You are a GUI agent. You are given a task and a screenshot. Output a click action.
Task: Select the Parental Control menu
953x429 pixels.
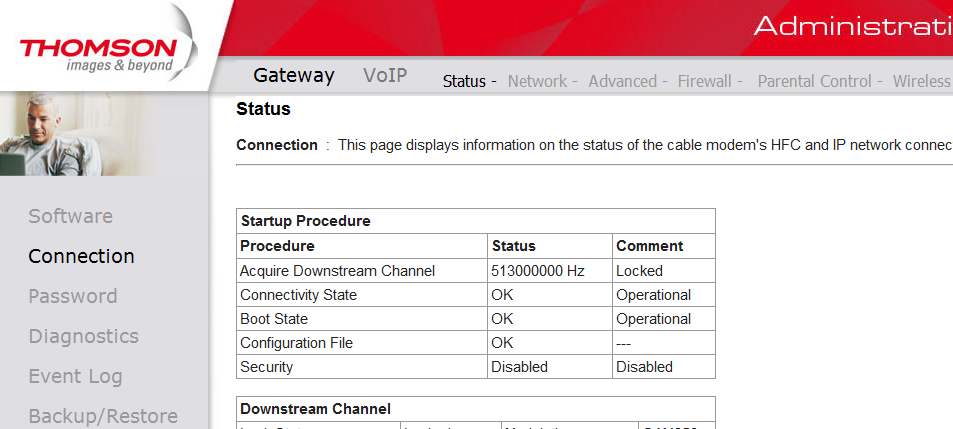(815, 82)
